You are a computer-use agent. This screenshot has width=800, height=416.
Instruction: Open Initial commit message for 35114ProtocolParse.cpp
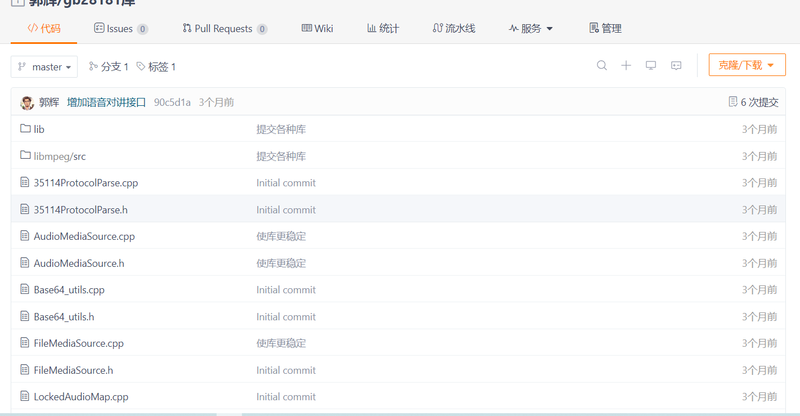point(286,183)
